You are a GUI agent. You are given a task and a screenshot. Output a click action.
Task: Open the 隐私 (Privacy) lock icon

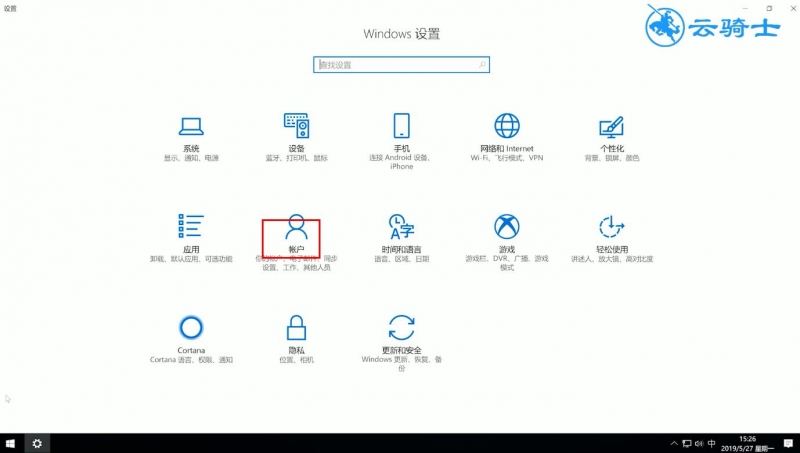point(296,328)
